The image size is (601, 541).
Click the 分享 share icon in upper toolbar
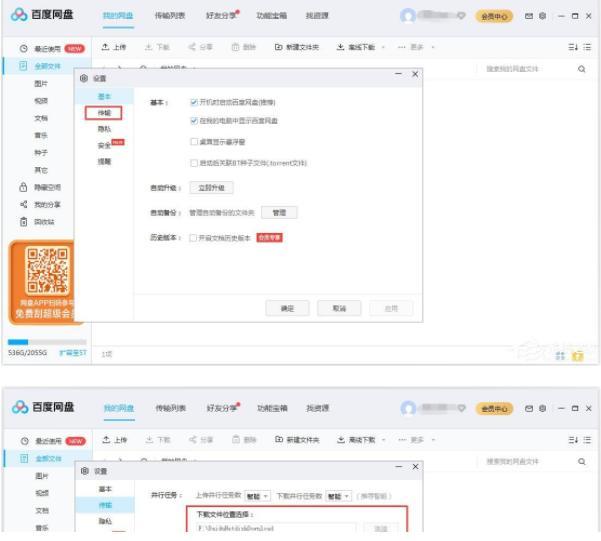tap(192, 47)
